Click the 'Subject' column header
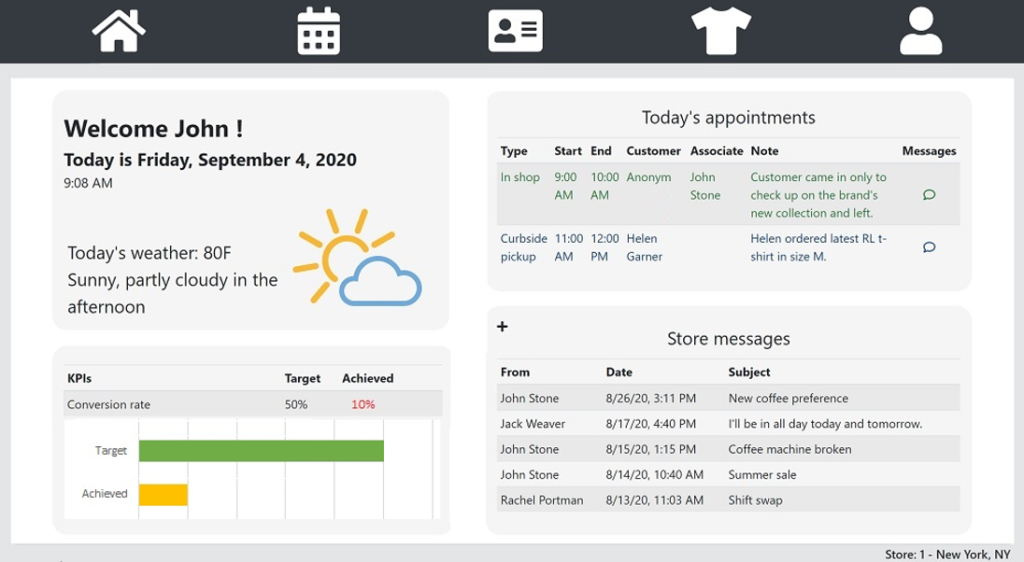Image resolution: width=1024 pixels, height=562 pixels. (749, 372)
